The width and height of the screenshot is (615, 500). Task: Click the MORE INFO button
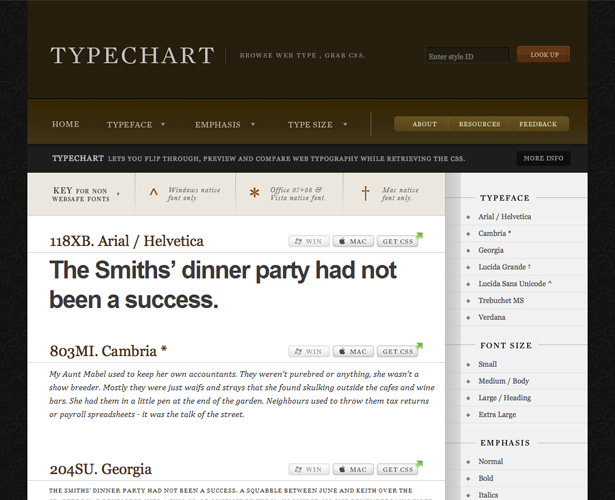pos(543,158)
